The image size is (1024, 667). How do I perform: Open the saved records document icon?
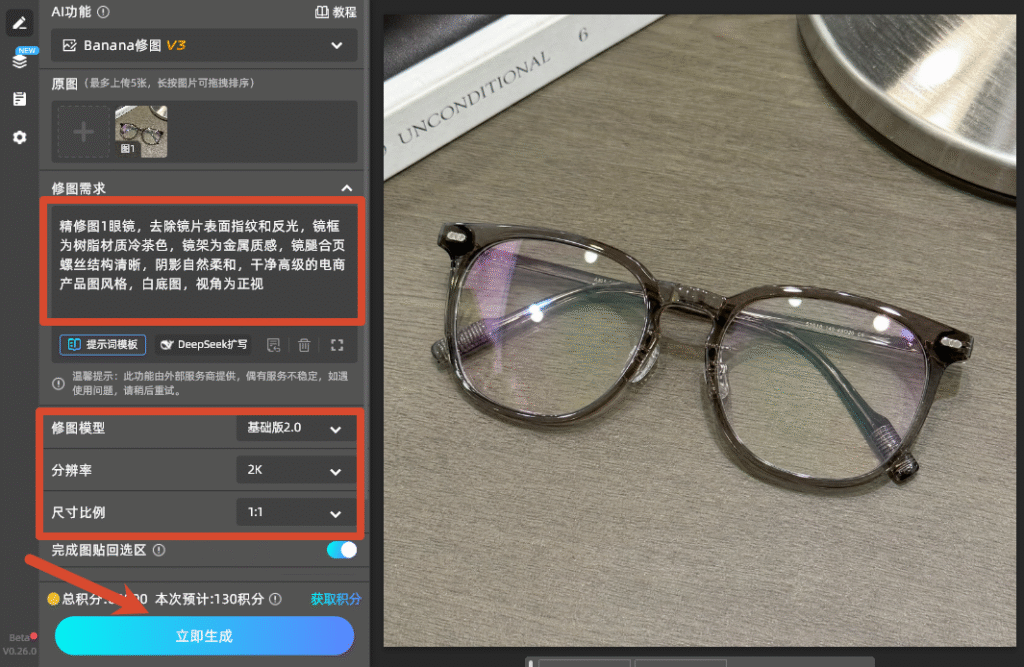click(20, 99)
